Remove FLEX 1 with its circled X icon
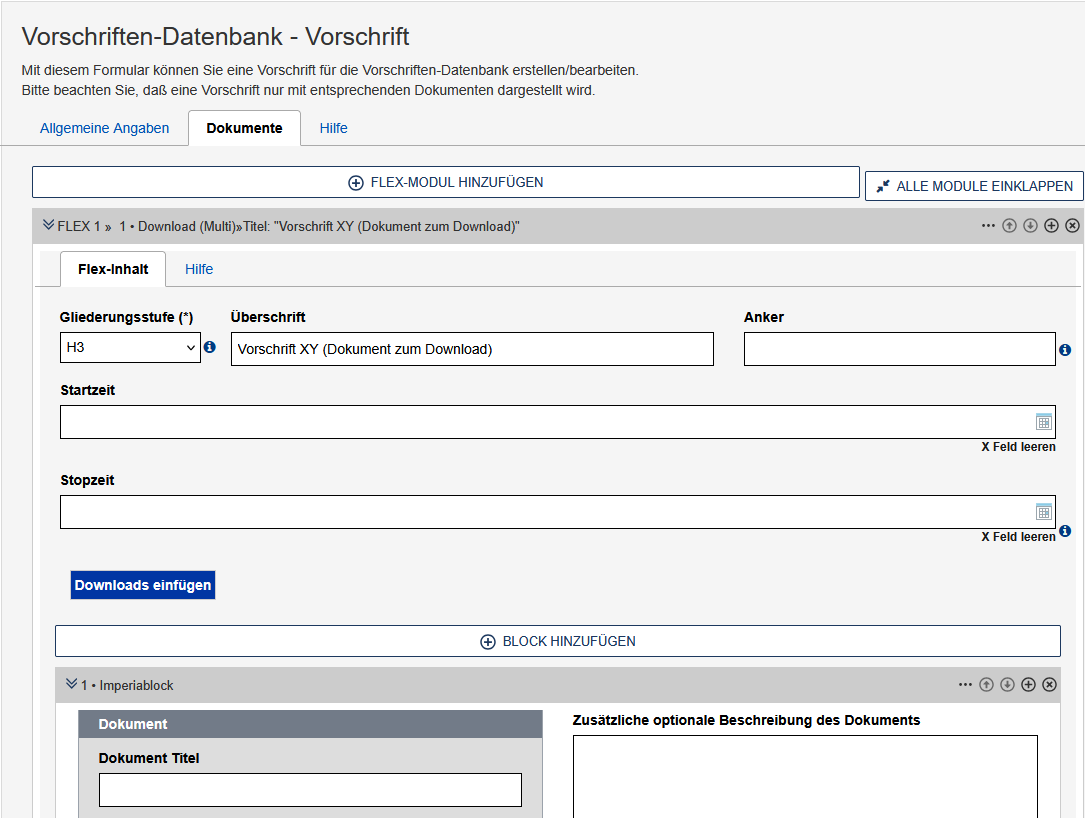Screen dimensions: 1085x818 (1072, 225)
